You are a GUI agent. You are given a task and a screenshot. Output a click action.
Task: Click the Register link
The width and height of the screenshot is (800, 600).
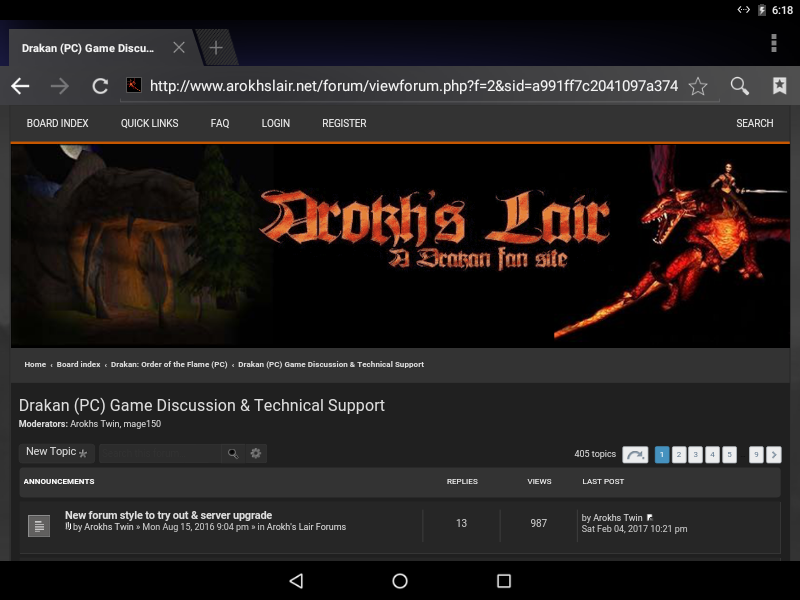344,123
